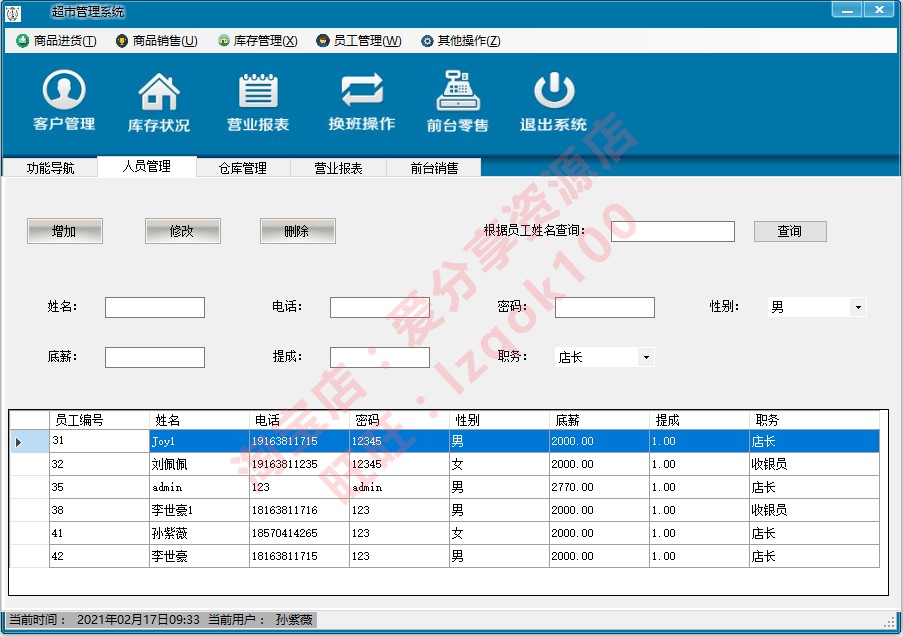This screenshot has width=903, height=637.
Task: Click employee number cell 41
Action: click(x=99, y=533)
